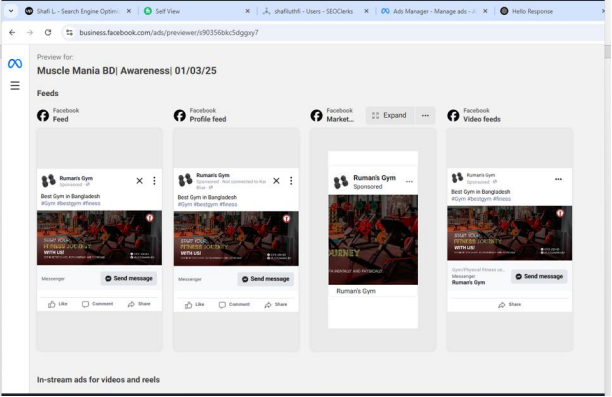Click Send message in Video feeds preview

click(539, 276)
